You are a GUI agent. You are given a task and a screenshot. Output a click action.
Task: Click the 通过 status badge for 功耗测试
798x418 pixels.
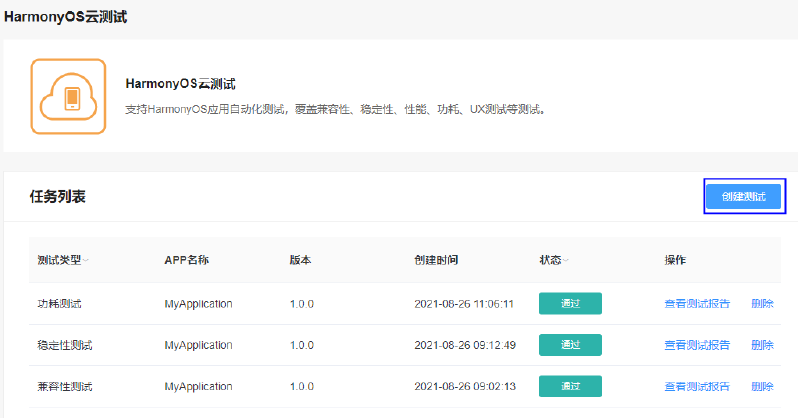570,303
